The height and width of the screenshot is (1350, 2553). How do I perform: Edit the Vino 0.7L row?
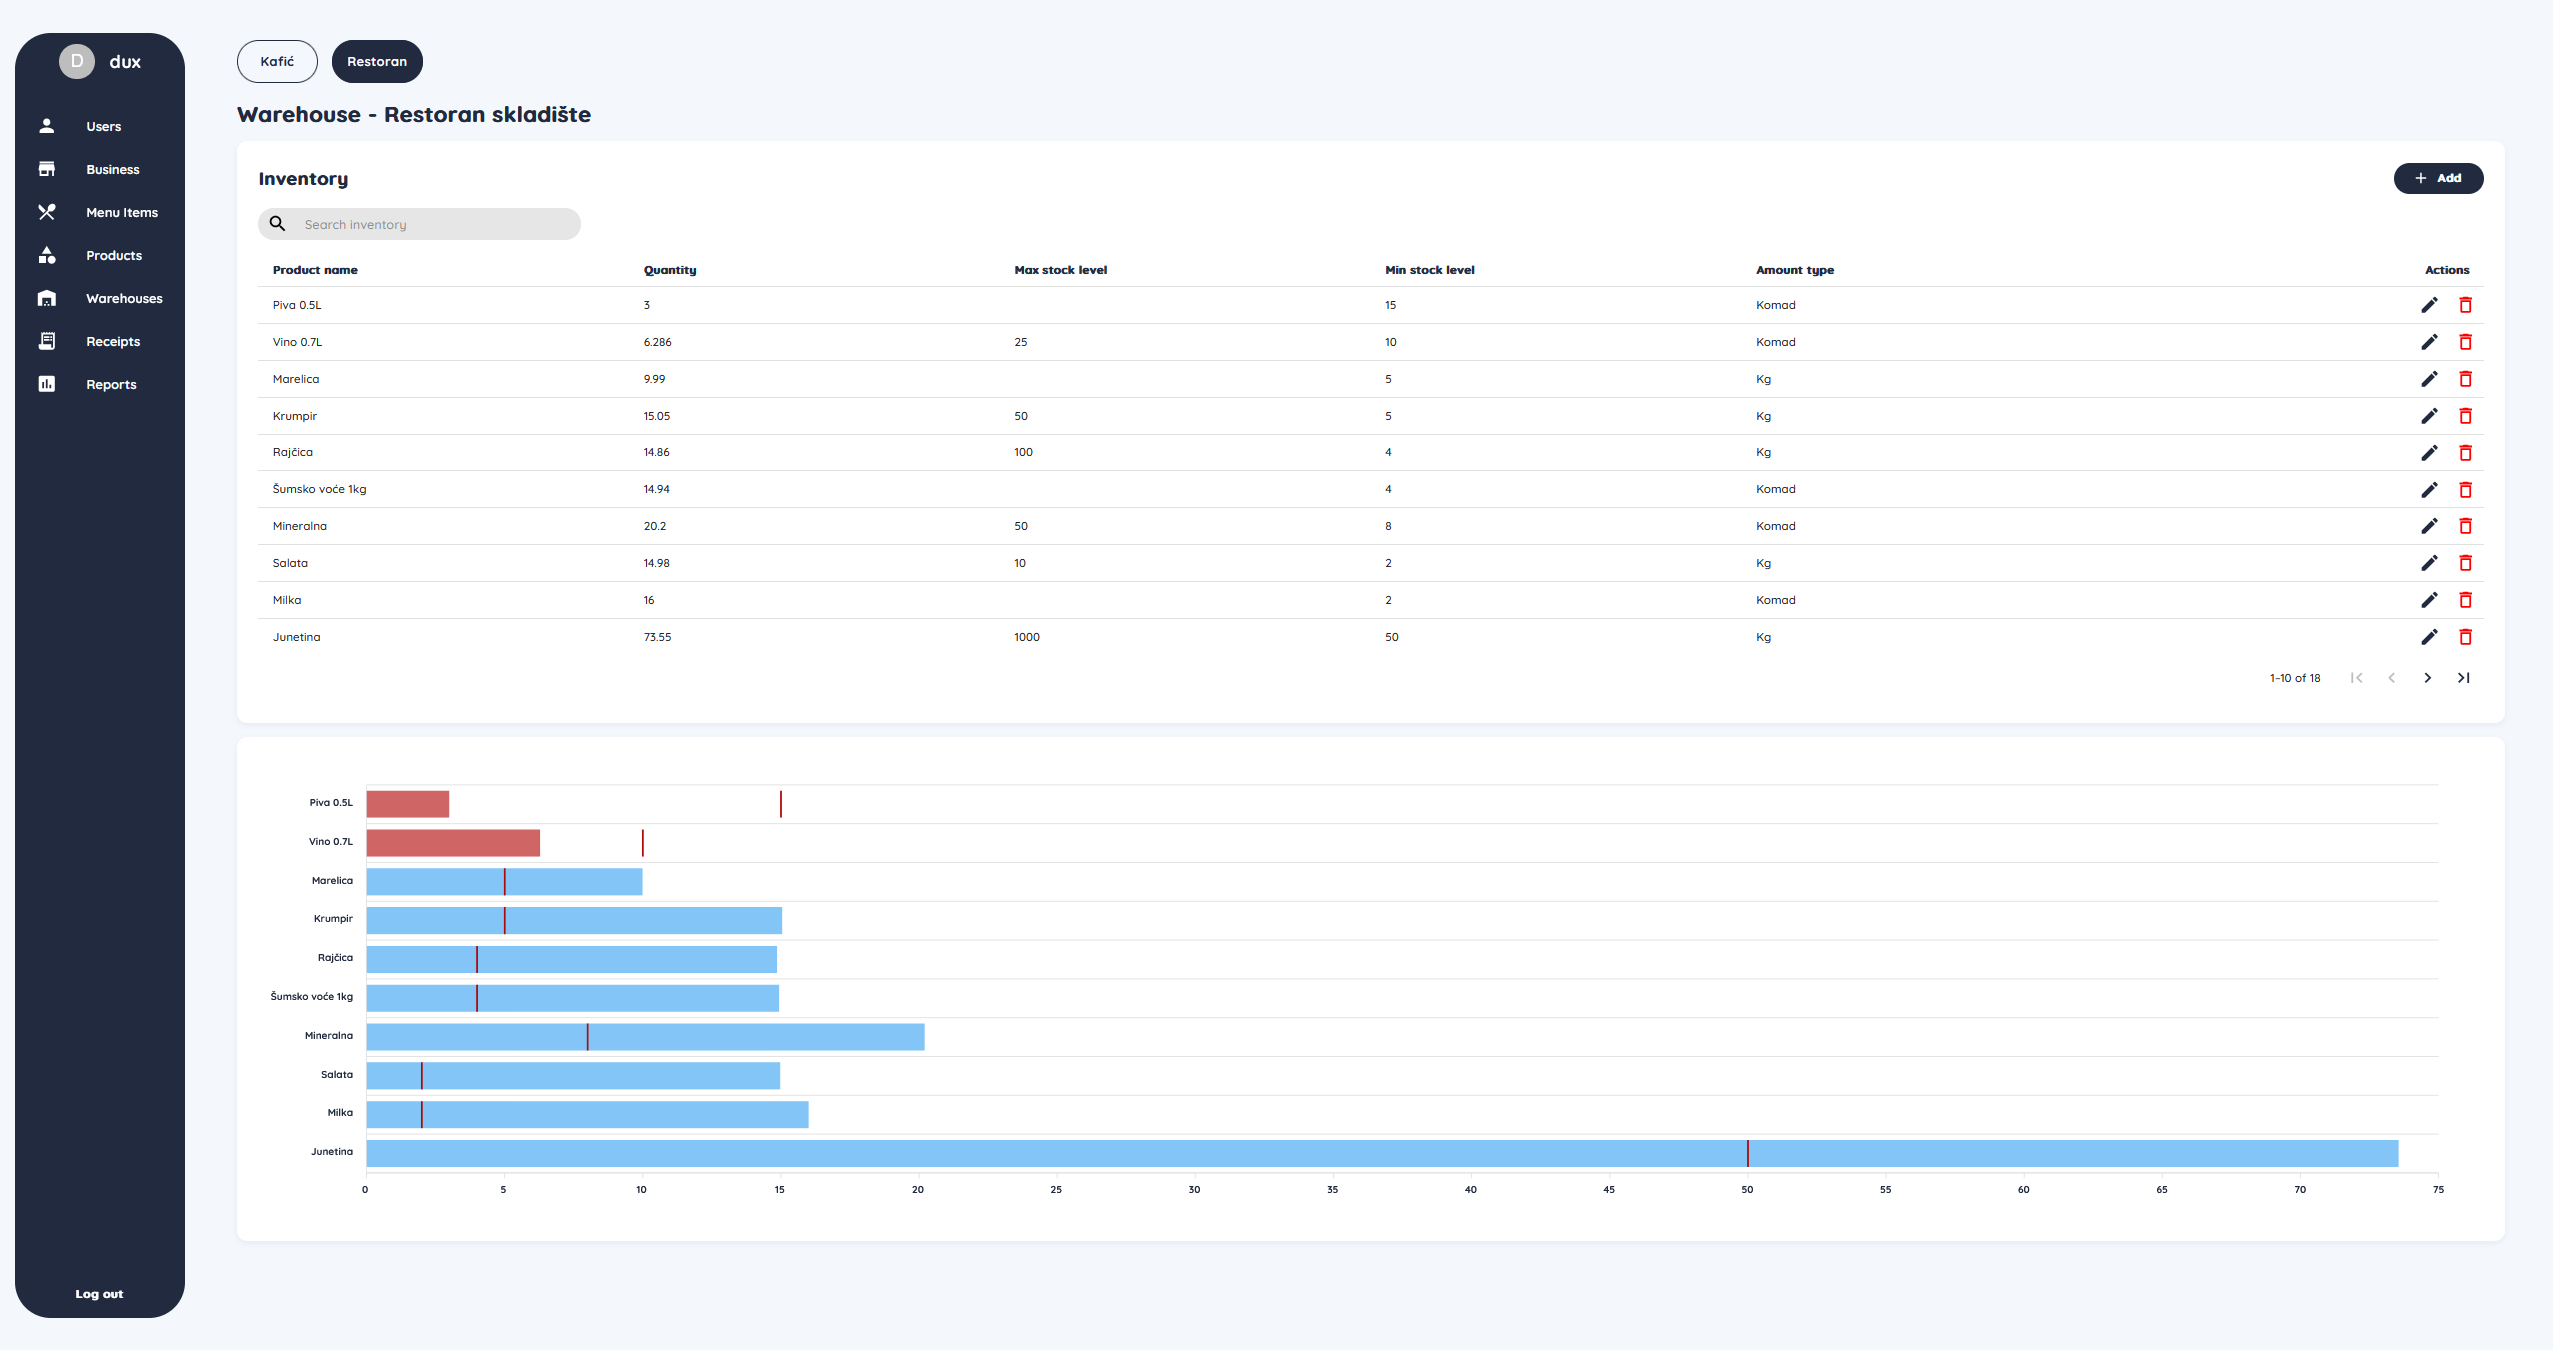click(x=2429, y=342)
